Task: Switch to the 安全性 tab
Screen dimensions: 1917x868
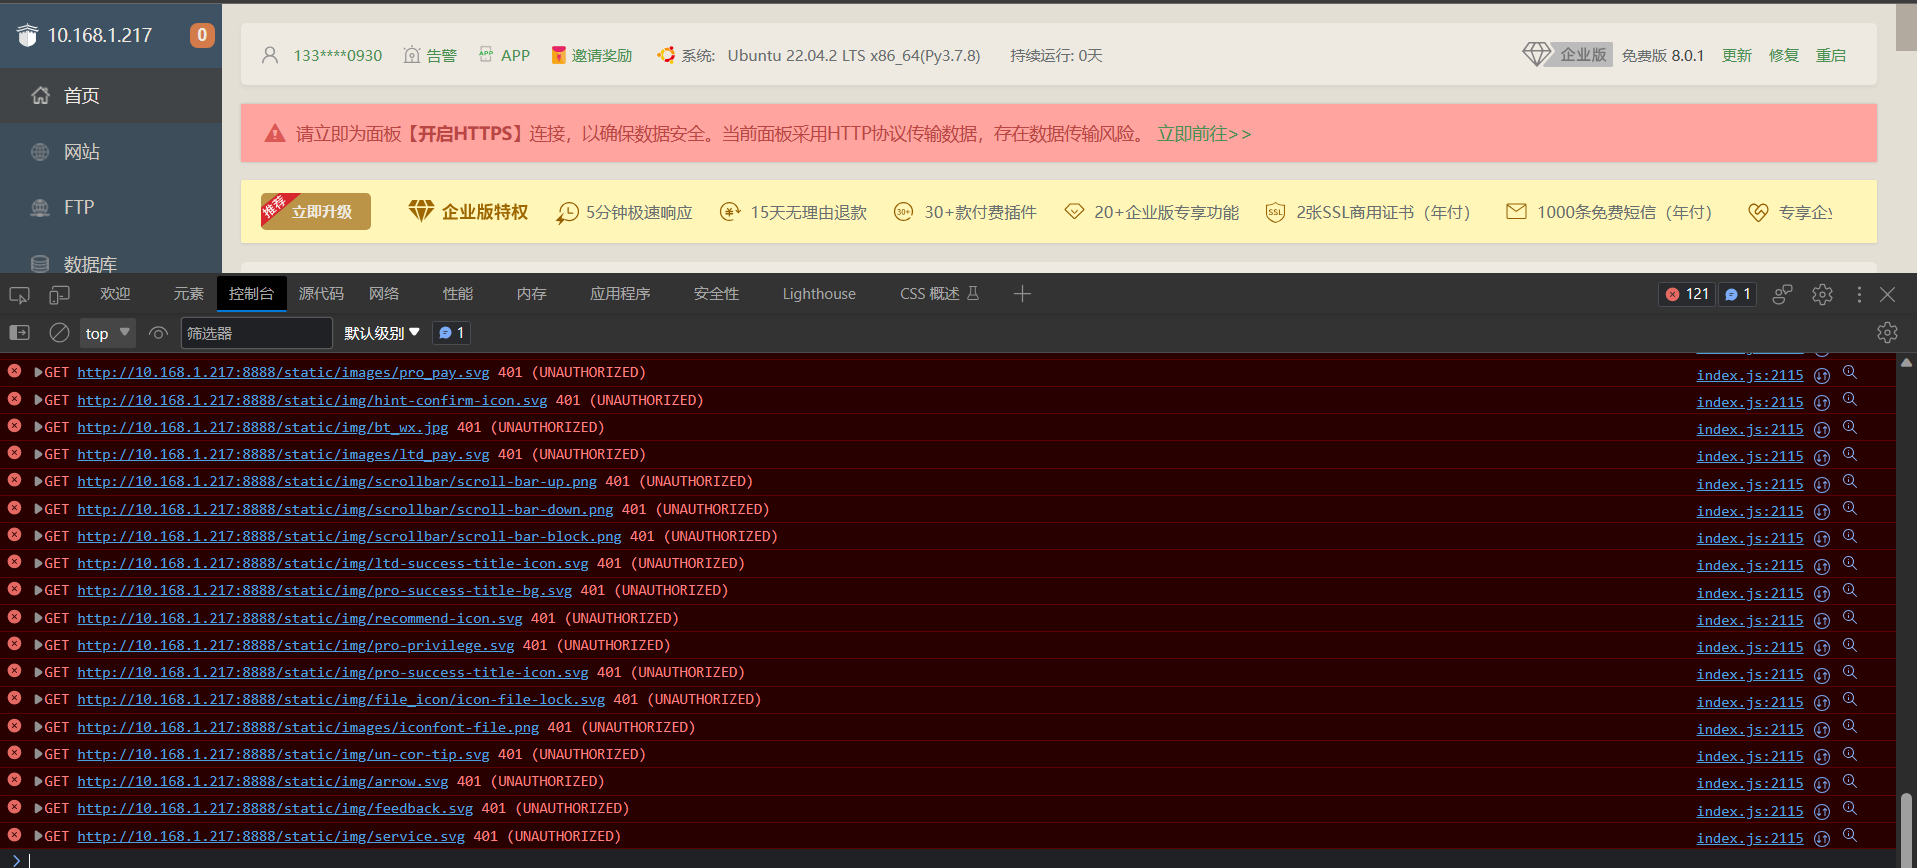Action: pyautogui.click(x=716, y=294)
